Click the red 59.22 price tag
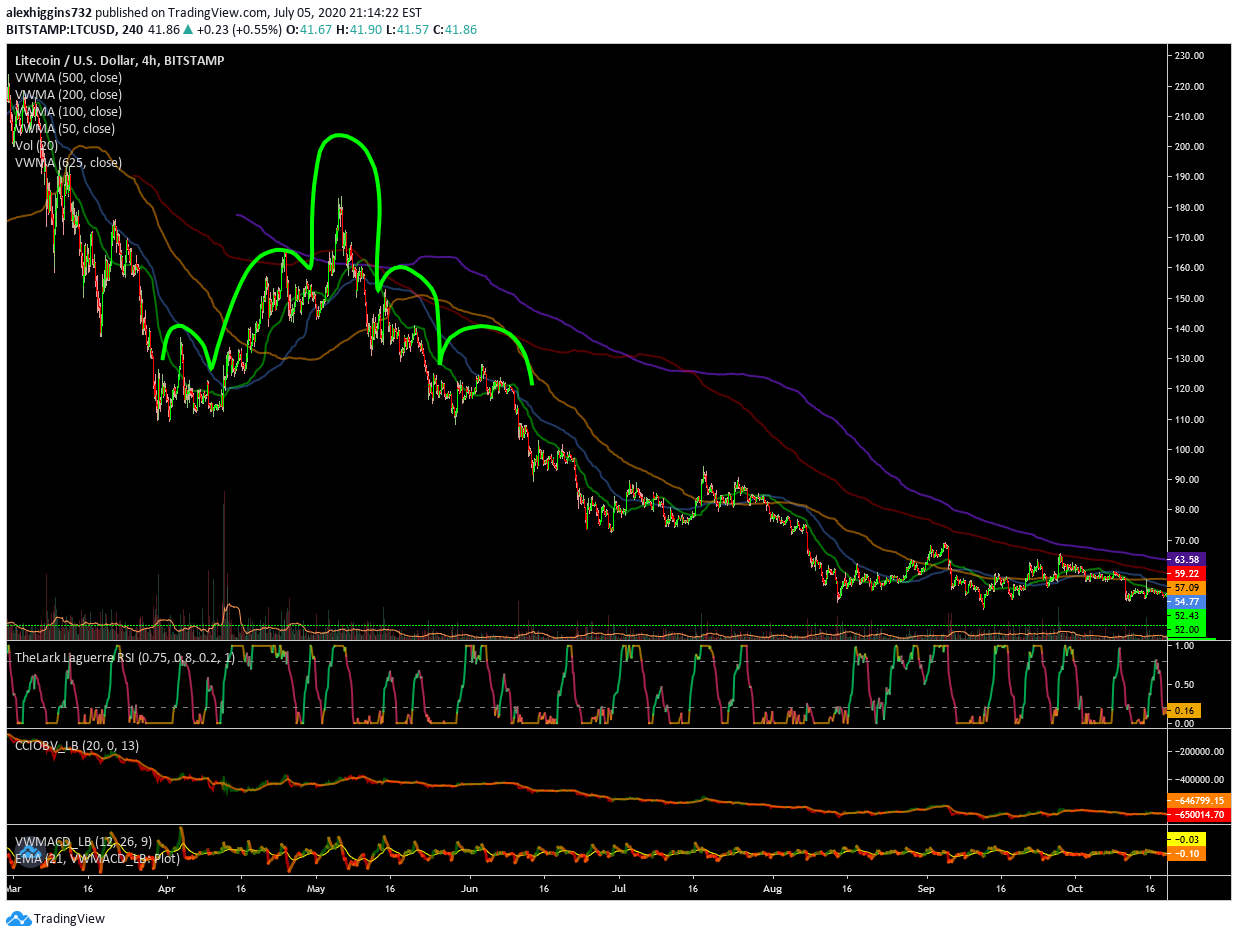The width and height of the screenshot is (1238, 937). pyautogui.click(x=1187, y=574)
